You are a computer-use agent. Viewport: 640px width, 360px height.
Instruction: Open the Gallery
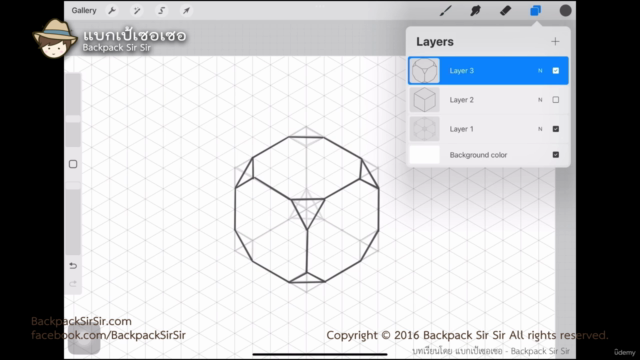84,11
